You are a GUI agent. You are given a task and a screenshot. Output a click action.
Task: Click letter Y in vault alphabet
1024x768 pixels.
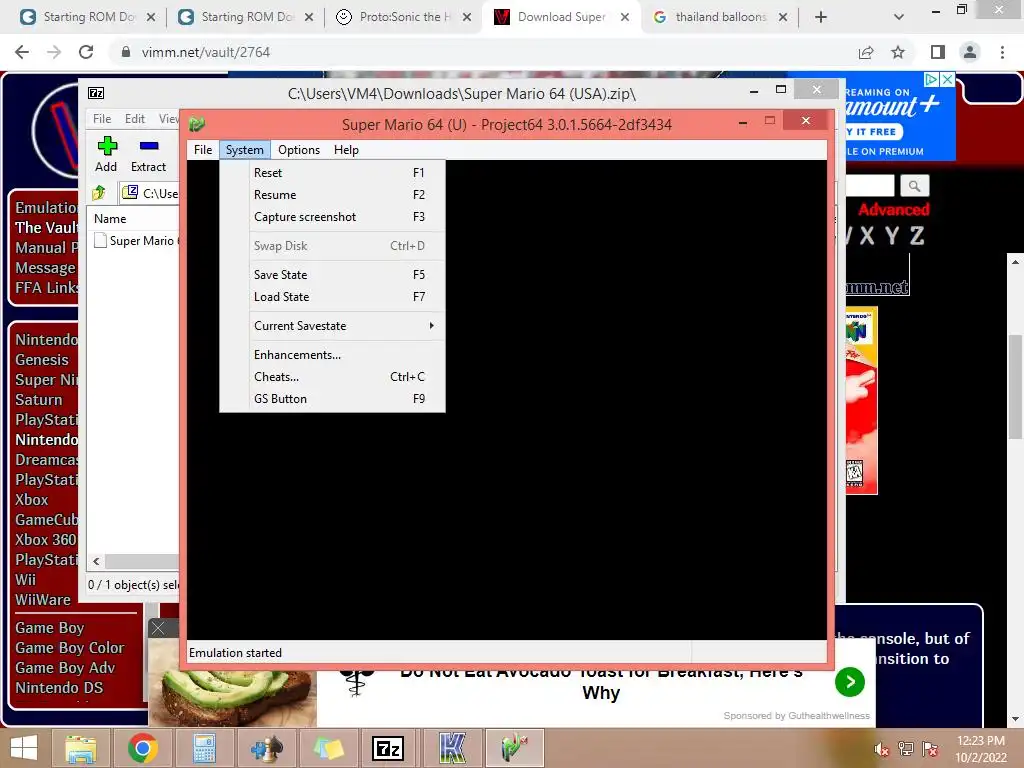click(892, 236)
